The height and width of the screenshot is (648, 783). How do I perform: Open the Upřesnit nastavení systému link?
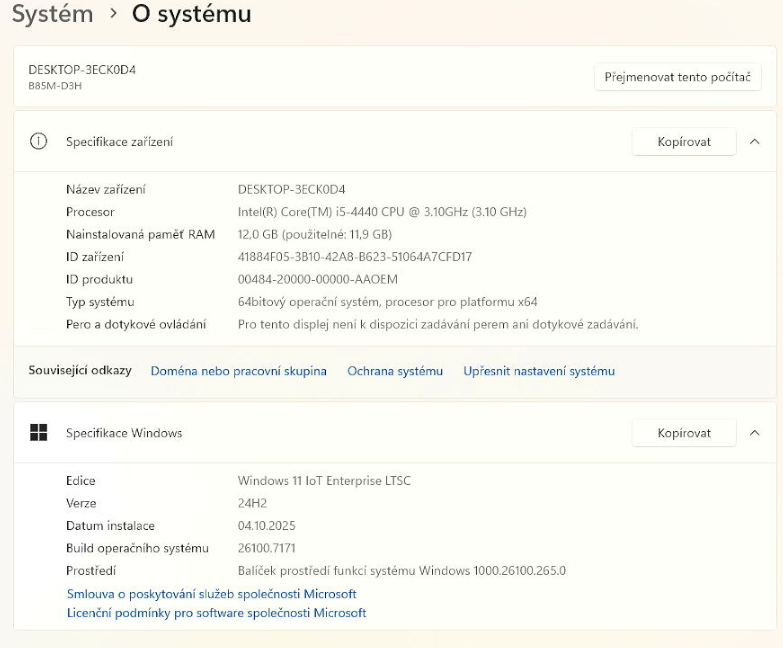pos(539,371)
